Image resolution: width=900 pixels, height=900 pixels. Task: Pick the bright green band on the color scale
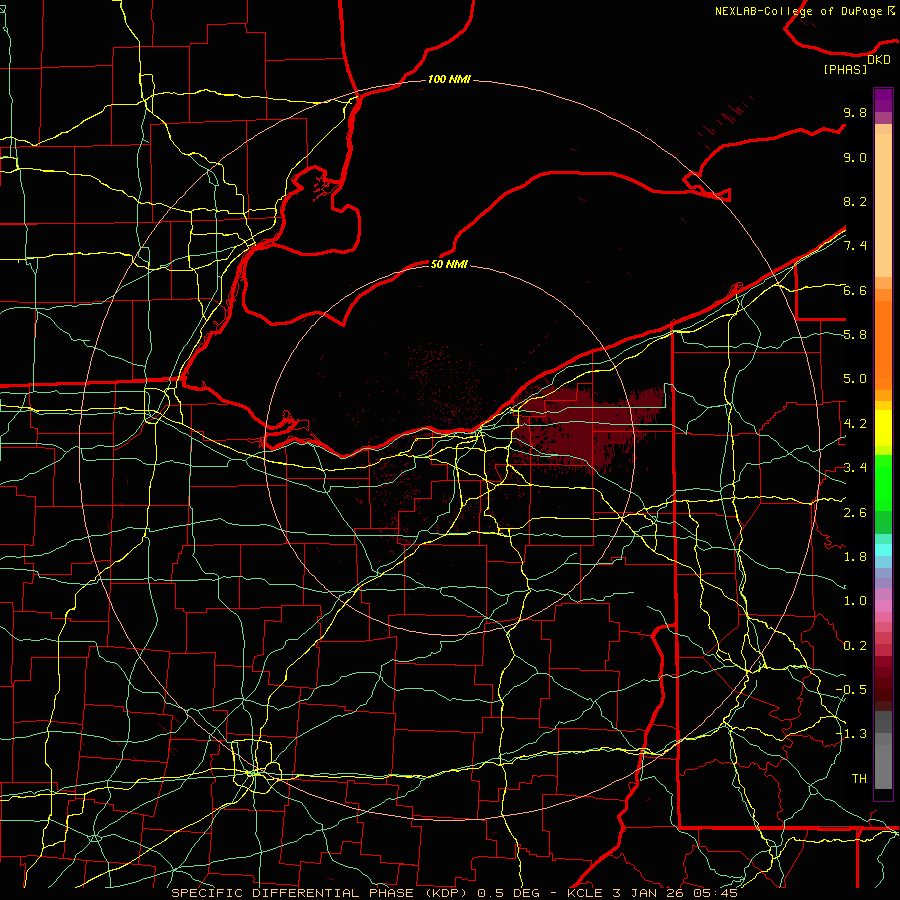click(x=883, y=482)
